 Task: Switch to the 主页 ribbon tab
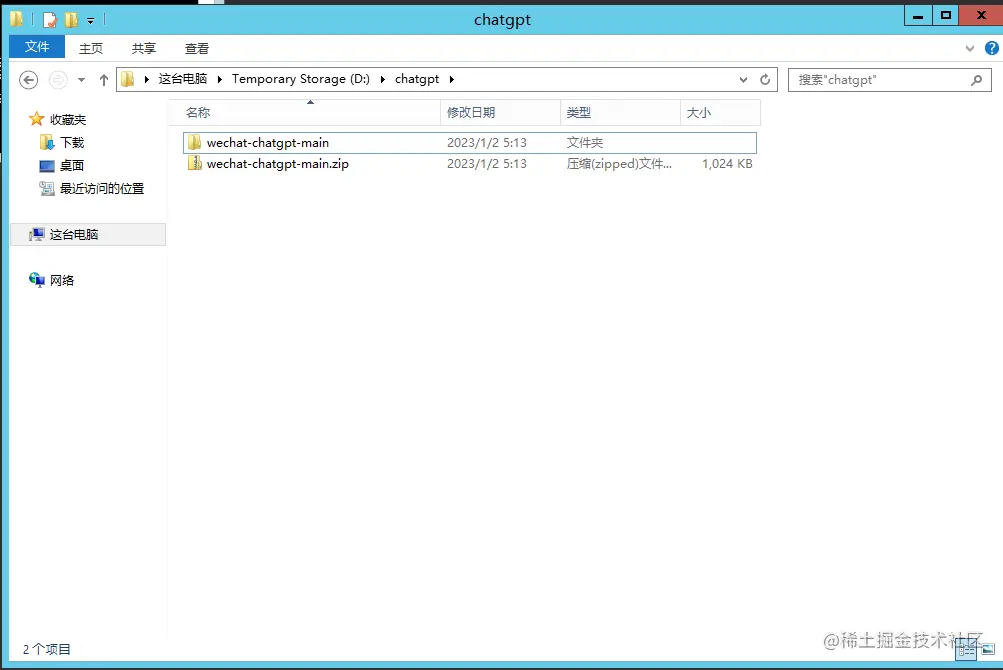pyautogui.click(x=91, y=48)
